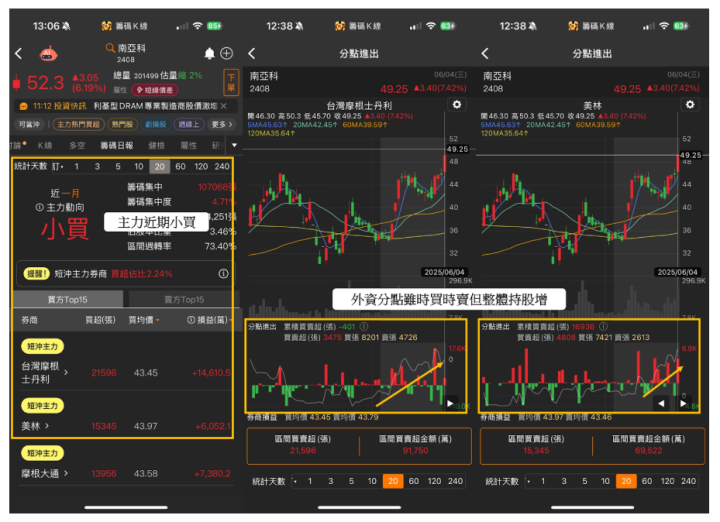
Task: Tap the 主力熱門買超 tag
Action: (79, 124)
